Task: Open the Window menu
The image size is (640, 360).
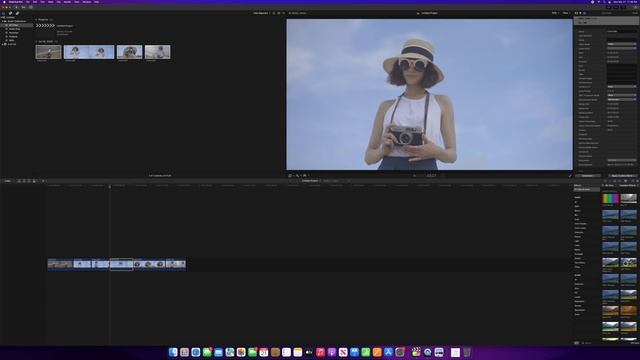Action: 87,2
